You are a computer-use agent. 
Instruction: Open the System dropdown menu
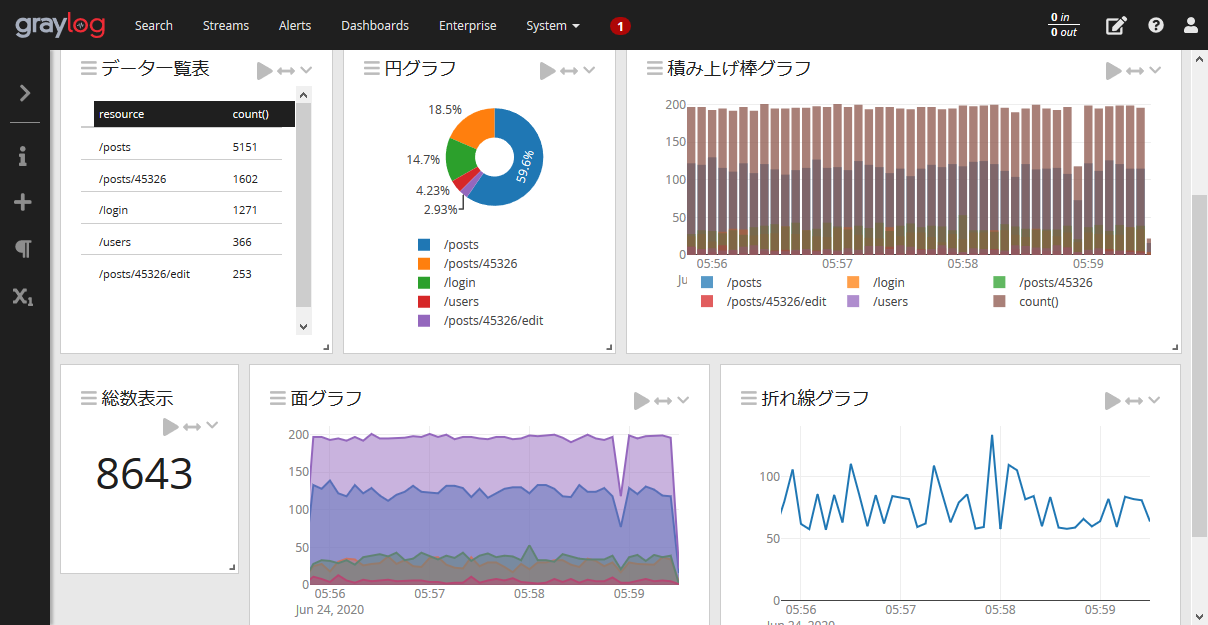552,26
